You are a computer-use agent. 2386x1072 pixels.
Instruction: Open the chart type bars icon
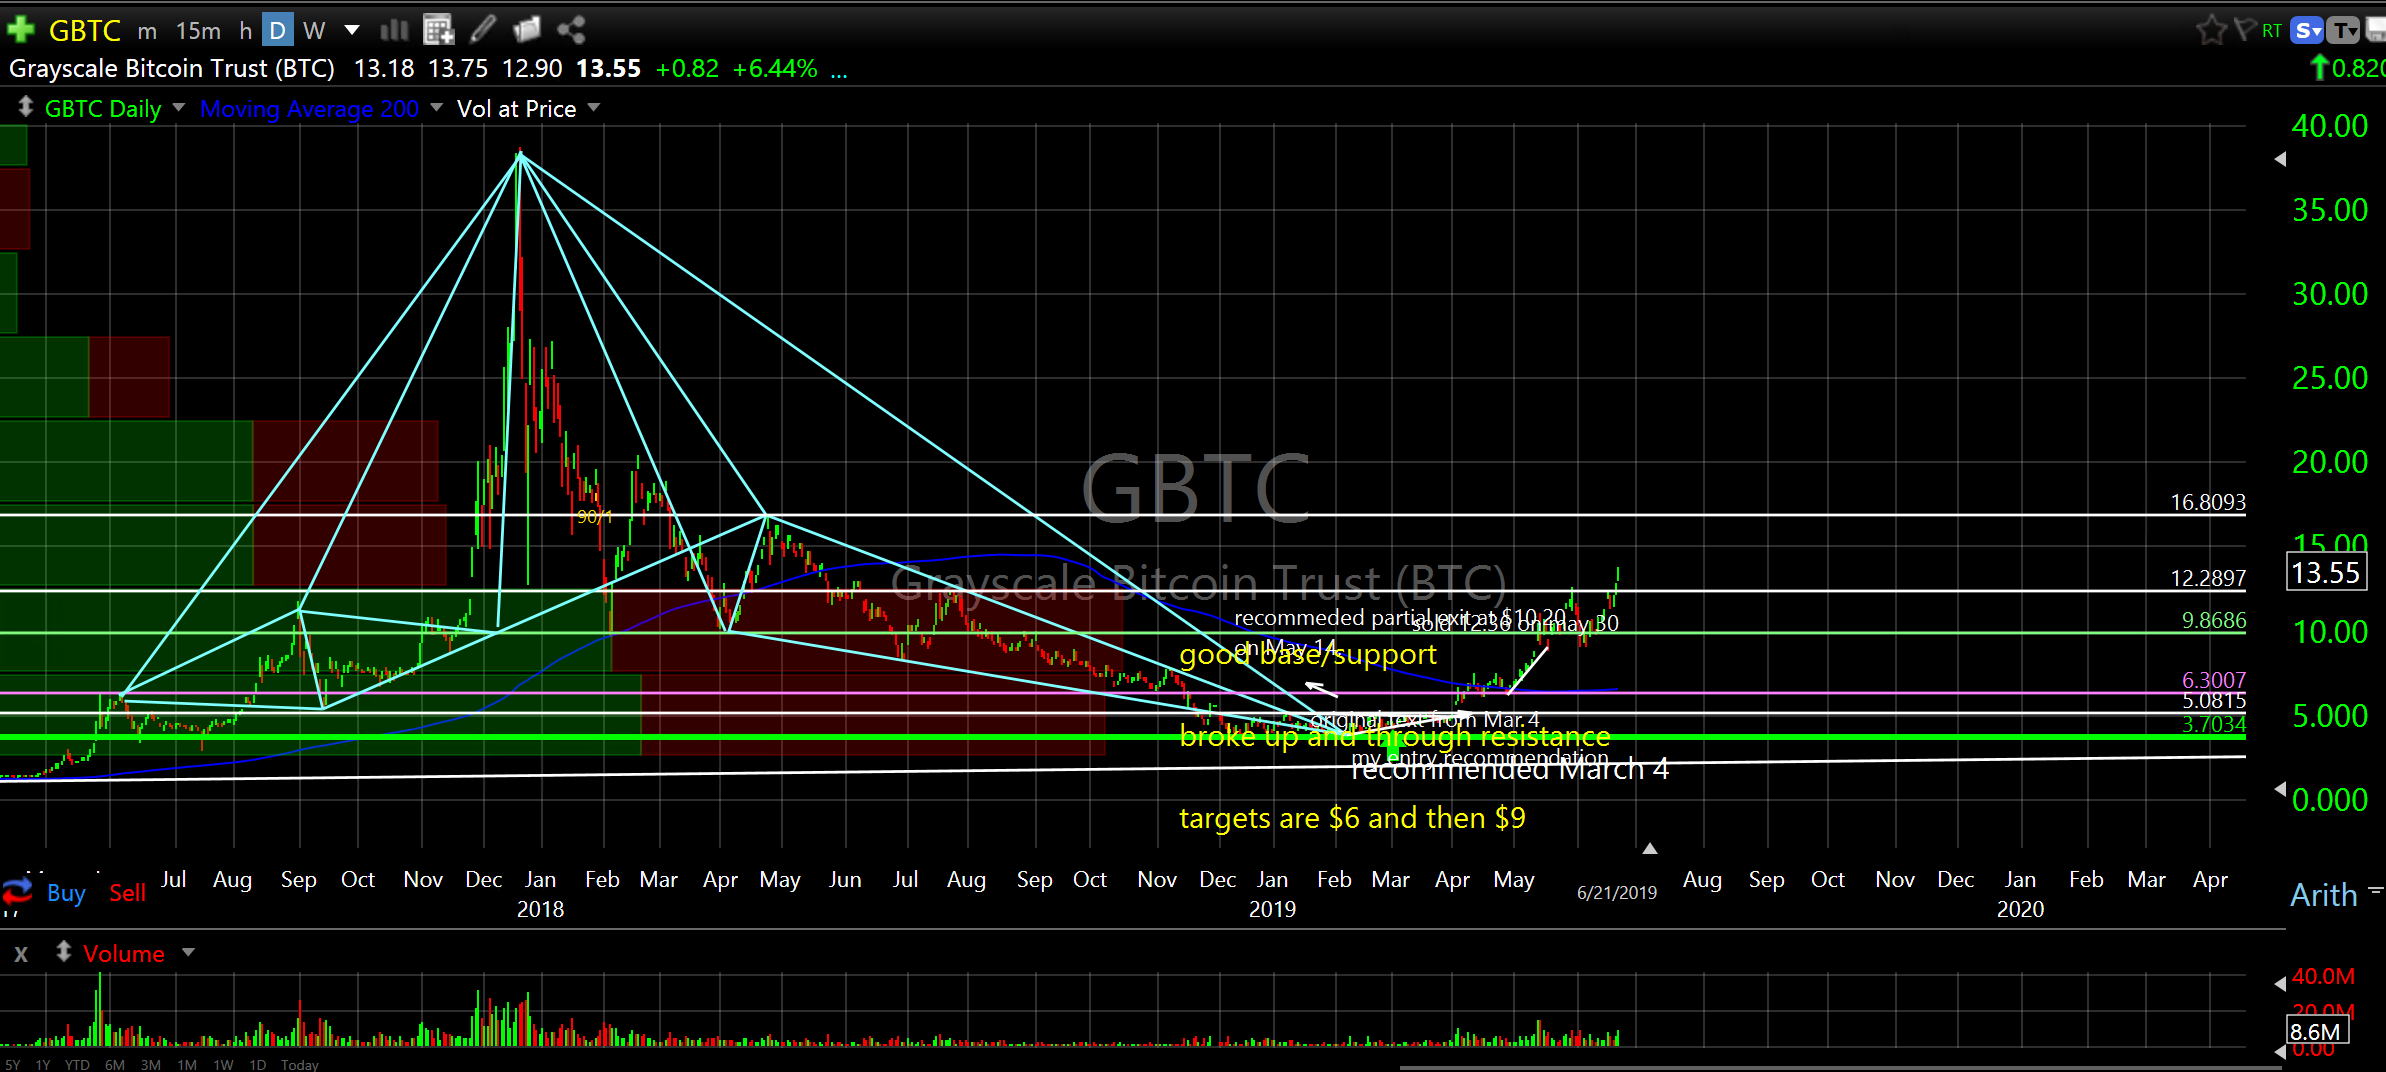pyautogui.click(x=394, y=30)
